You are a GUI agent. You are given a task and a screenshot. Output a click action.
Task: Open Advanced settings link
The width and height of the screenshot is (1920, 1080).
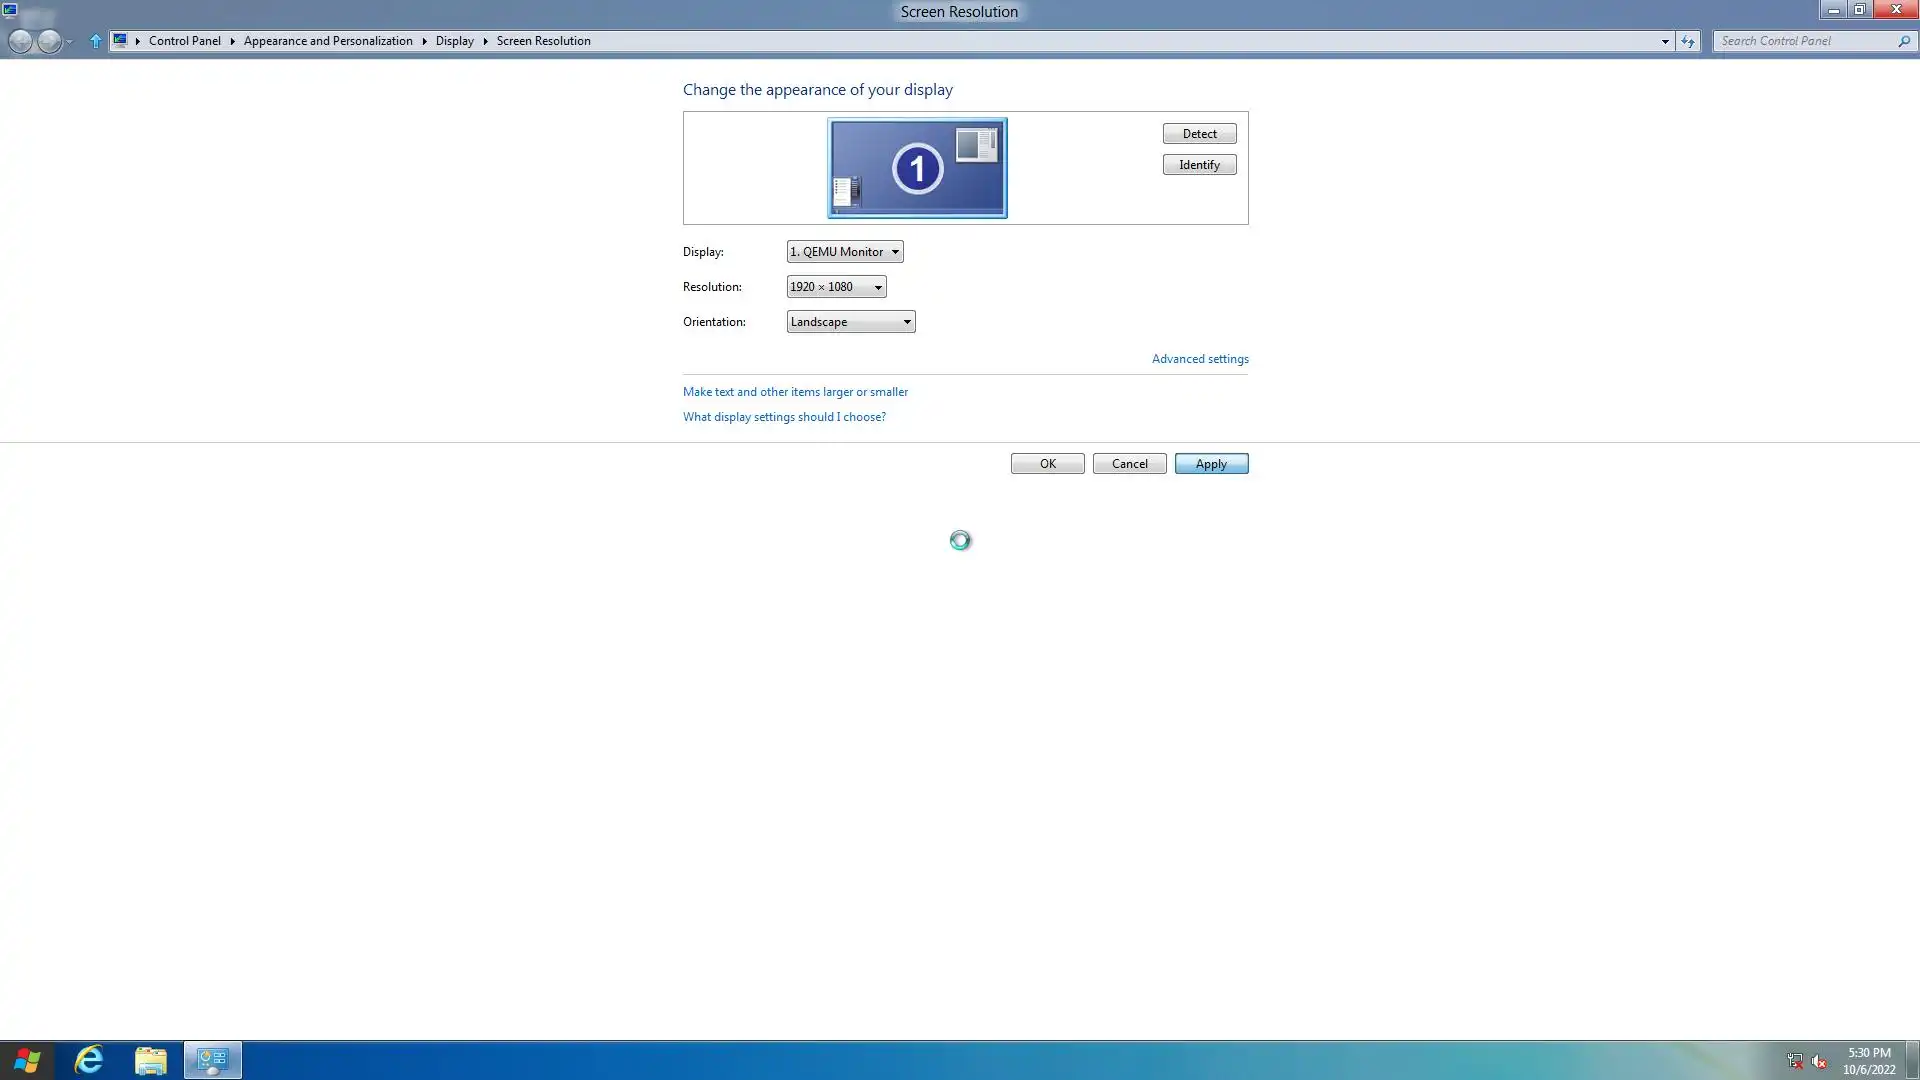pyautogui.click(x=1200, y=359)
